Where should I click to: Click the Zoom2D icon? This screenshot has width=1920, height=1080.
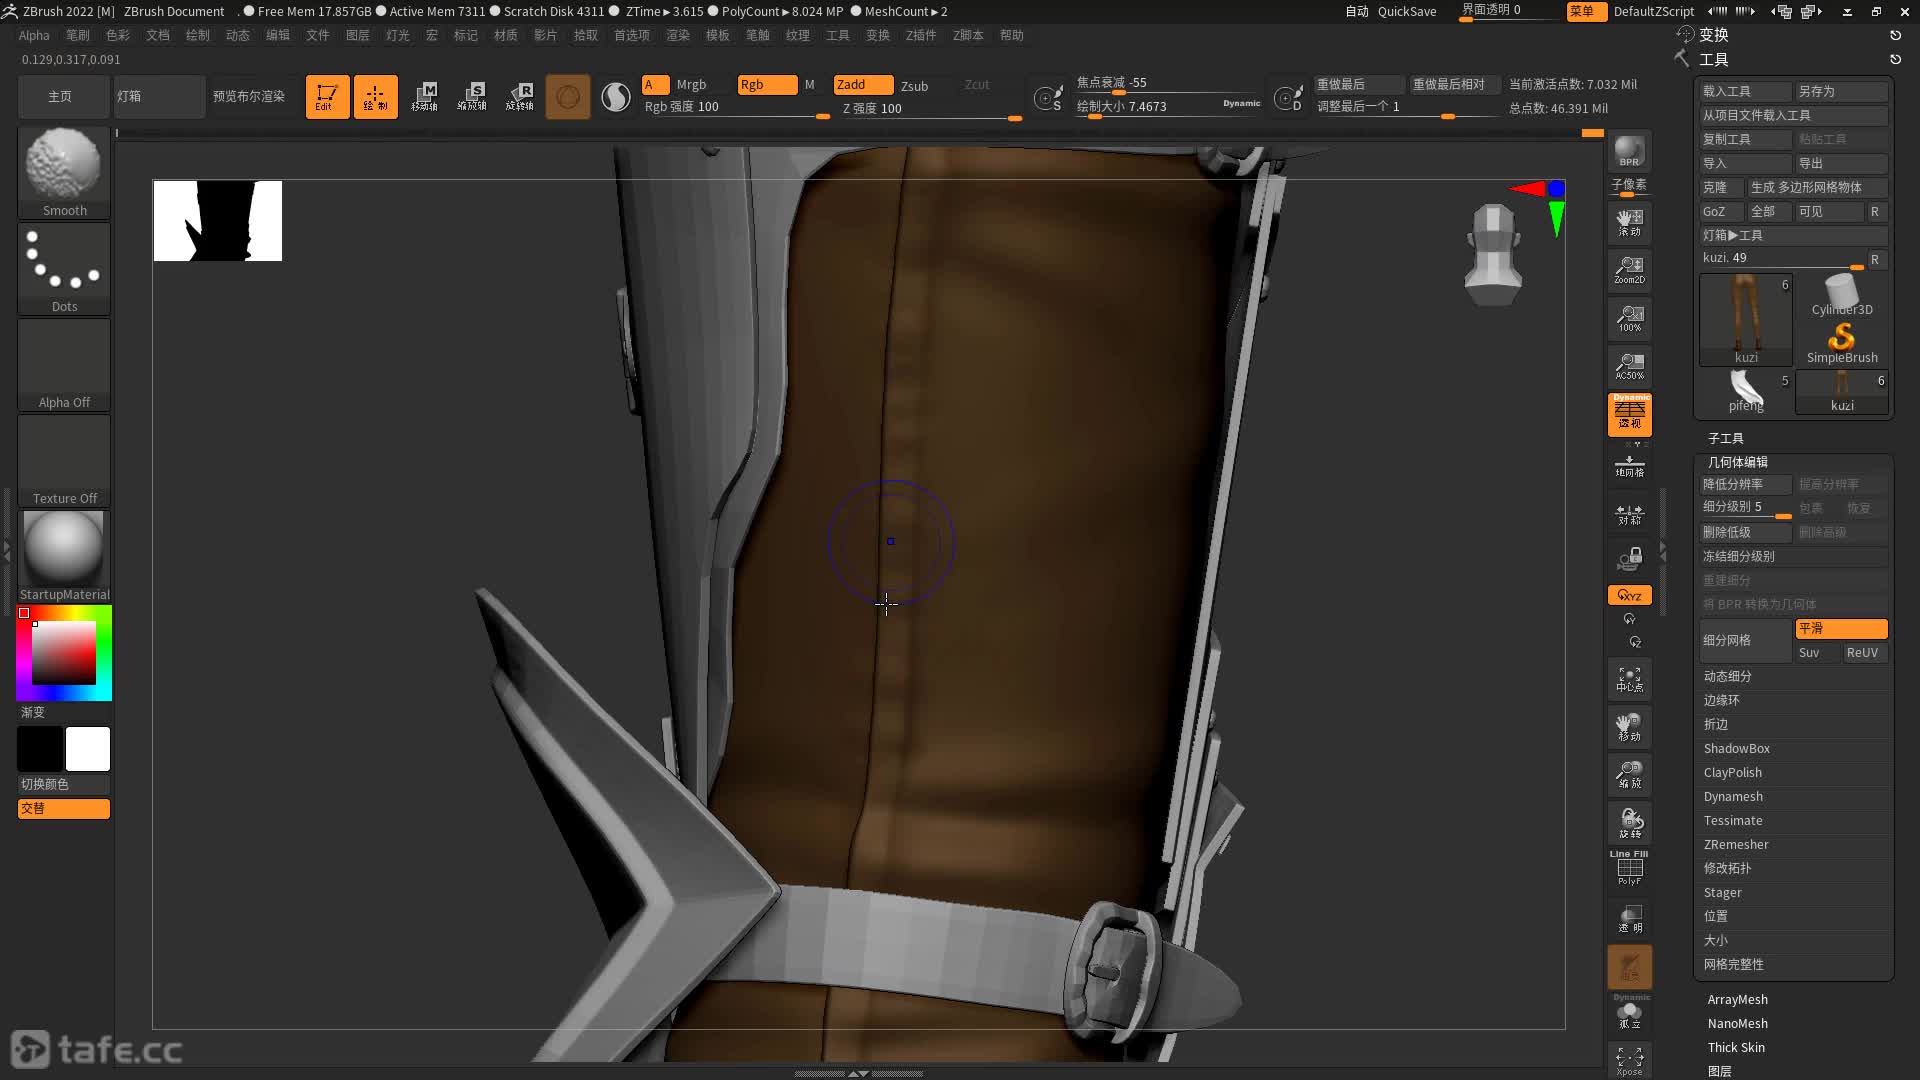point(1629,270)
